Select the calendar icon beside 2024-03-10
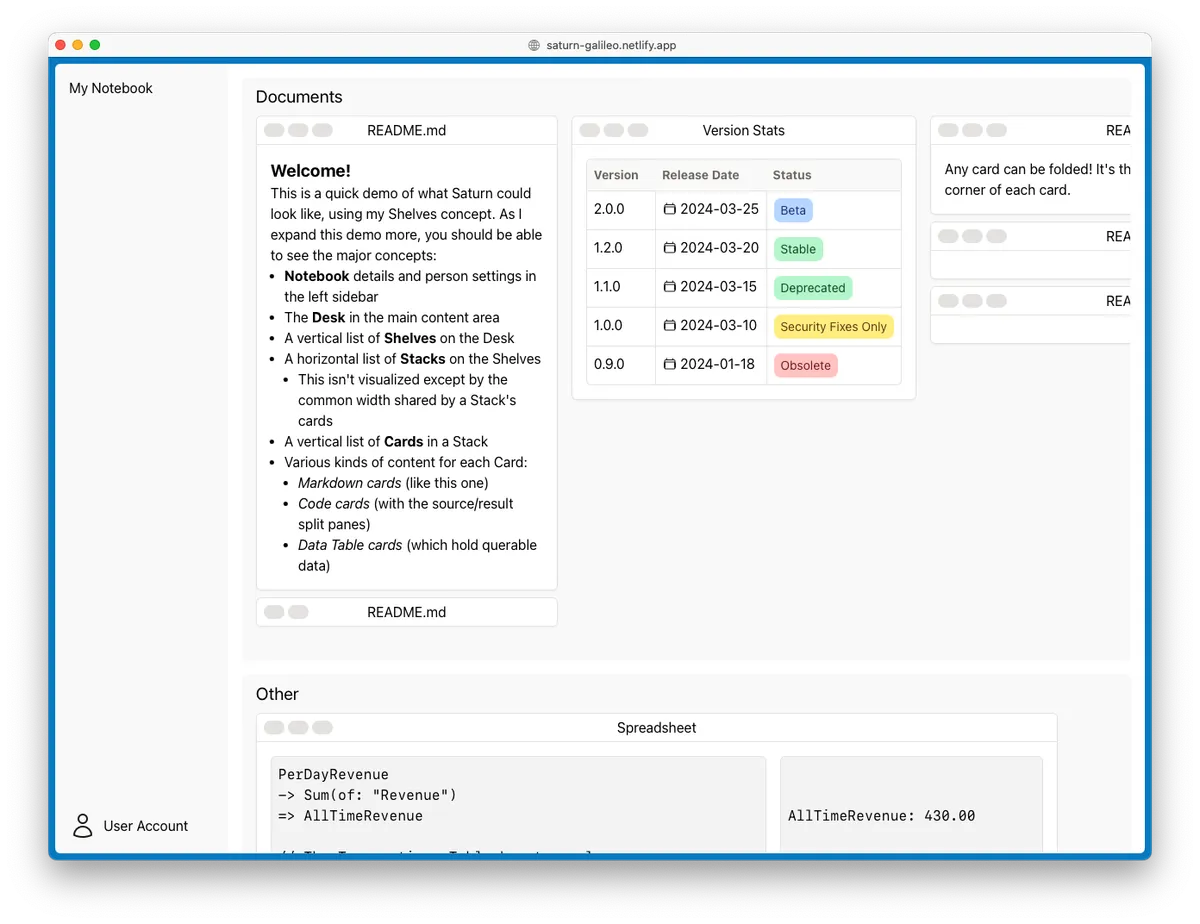The image size is (1200, 924). (670, 326)
